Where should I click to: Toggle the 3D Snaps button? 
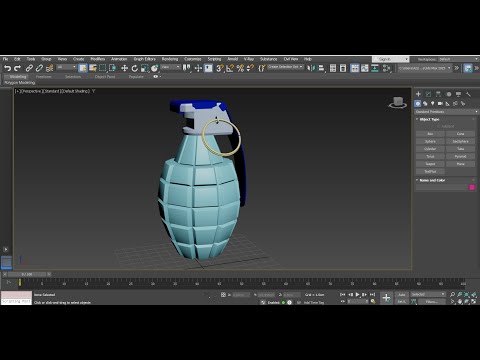click(x=220, y=68)
